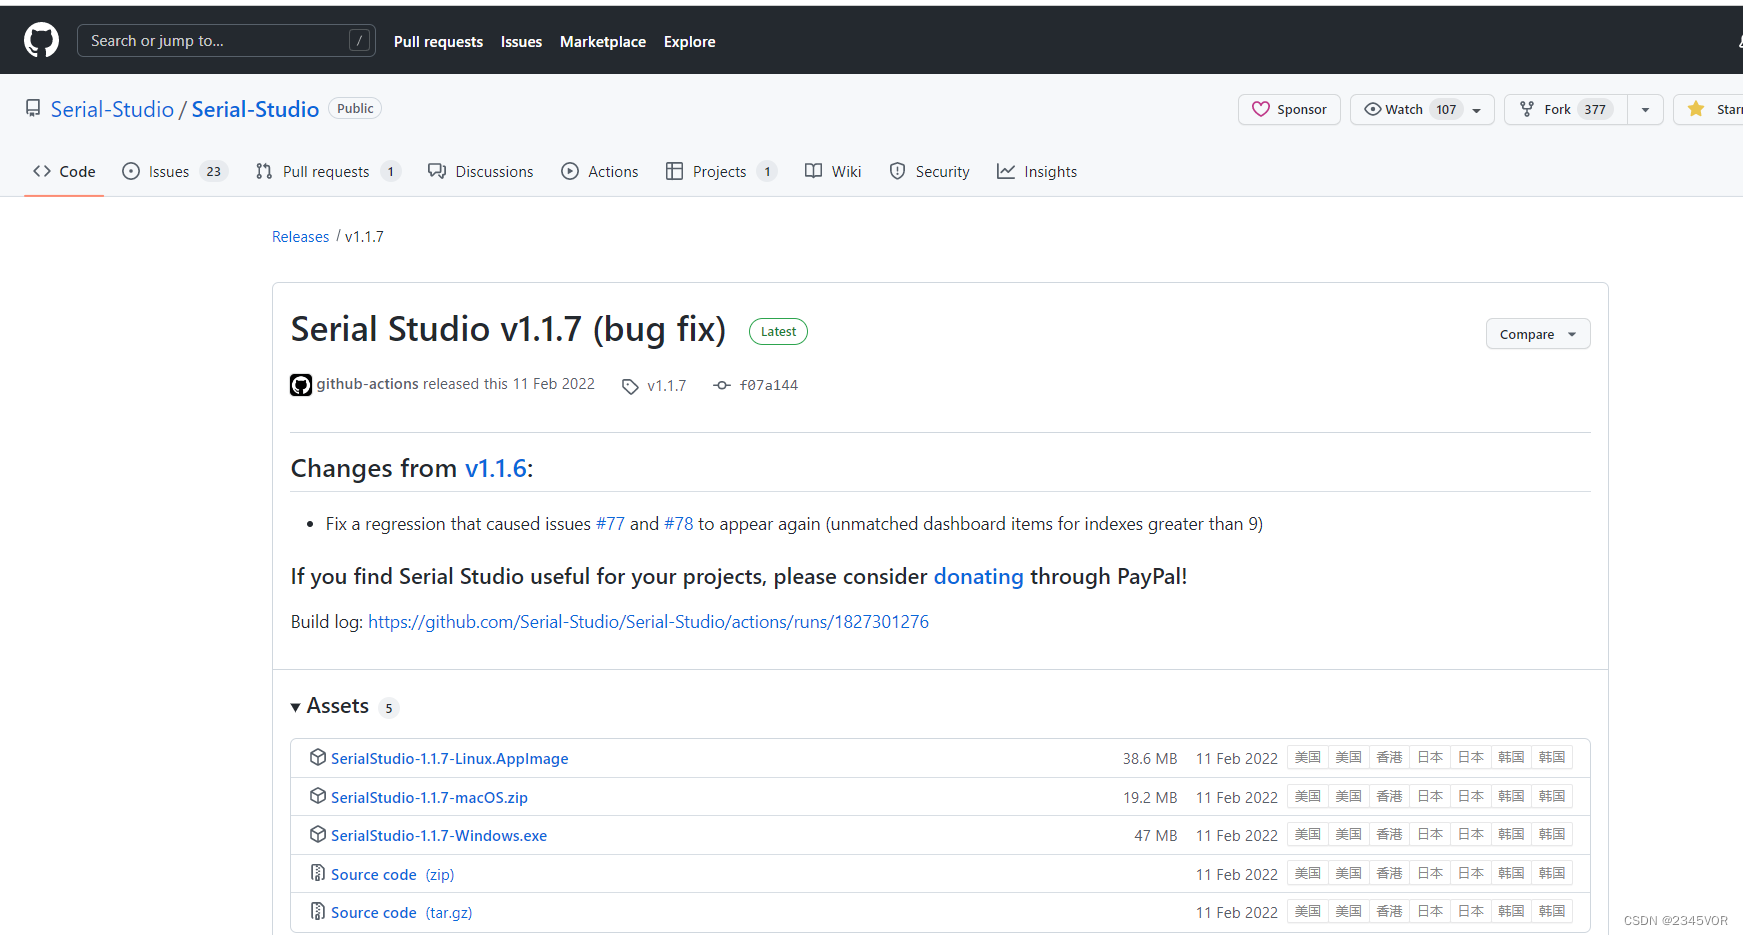The image size is (1743, 935).
Task: Click the commit f07a144 icon
Action: [722, 385]
